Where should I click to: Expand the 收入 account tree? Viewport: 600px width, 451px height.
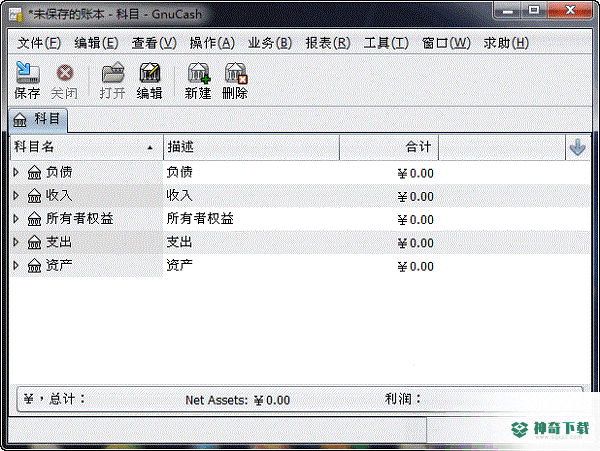[x=16, y=196]
